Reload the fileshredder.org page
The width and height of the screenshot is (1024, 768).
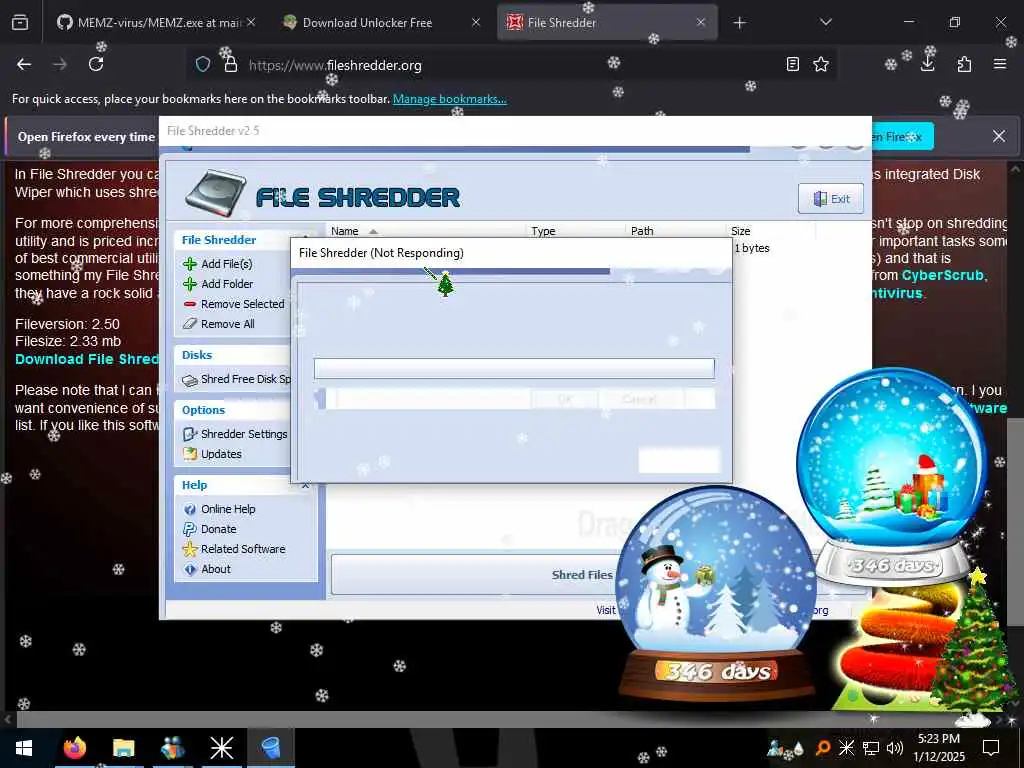click(x=96, y=64)
